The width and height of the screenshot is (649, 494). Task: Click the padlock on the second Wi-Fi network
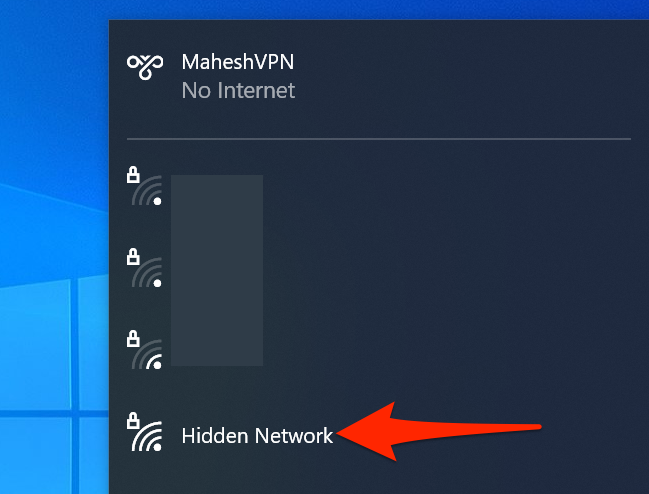[x=133, y=257]
